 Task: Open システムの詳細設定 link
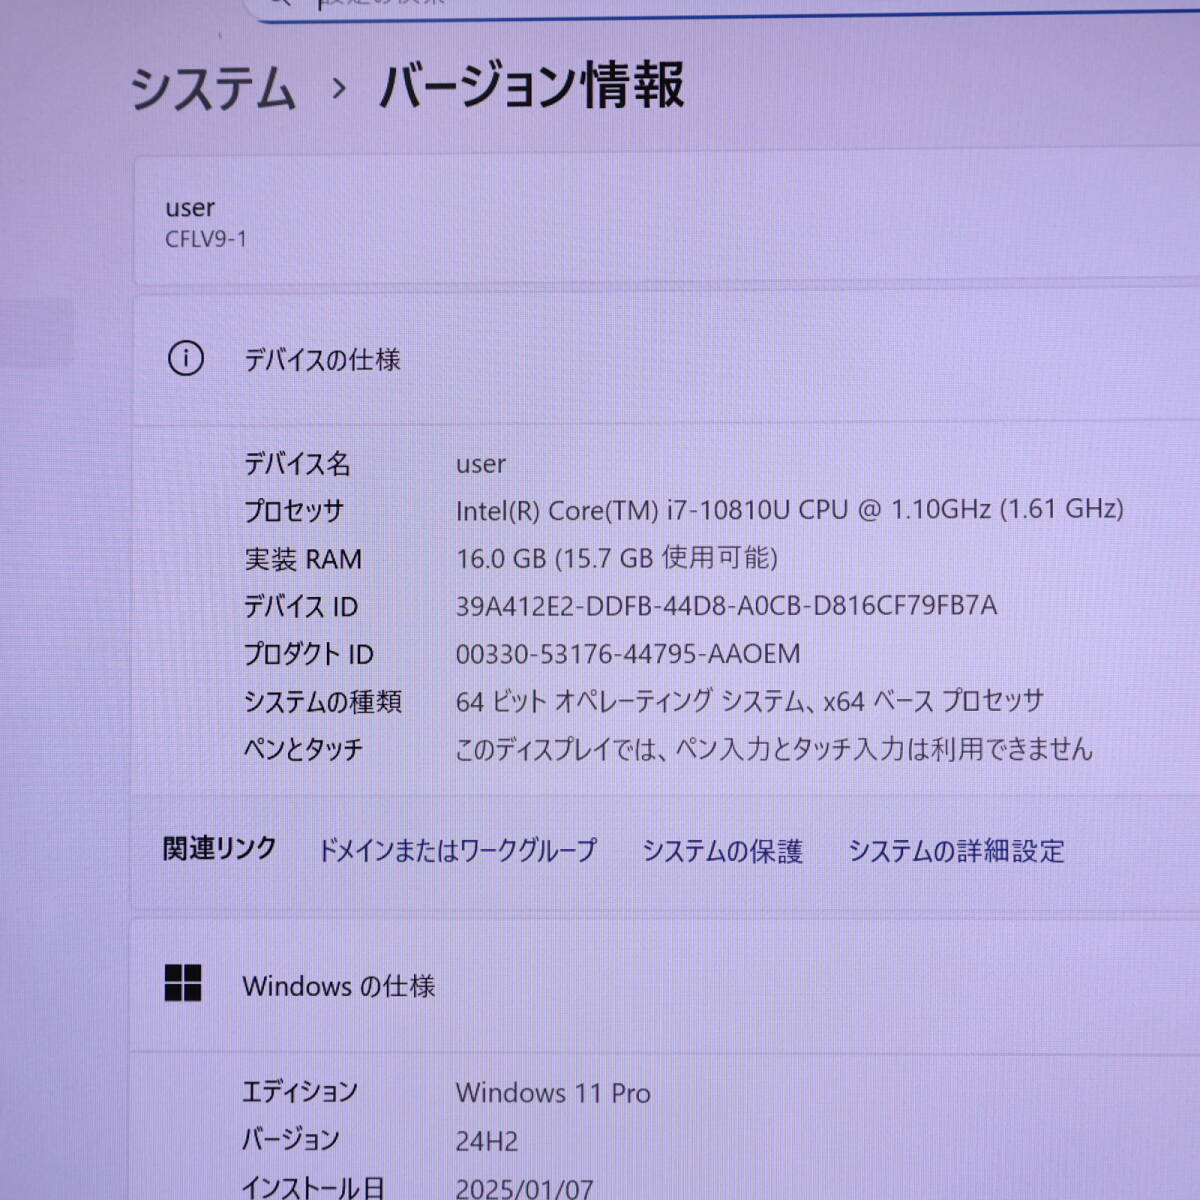tap(956, 851)
